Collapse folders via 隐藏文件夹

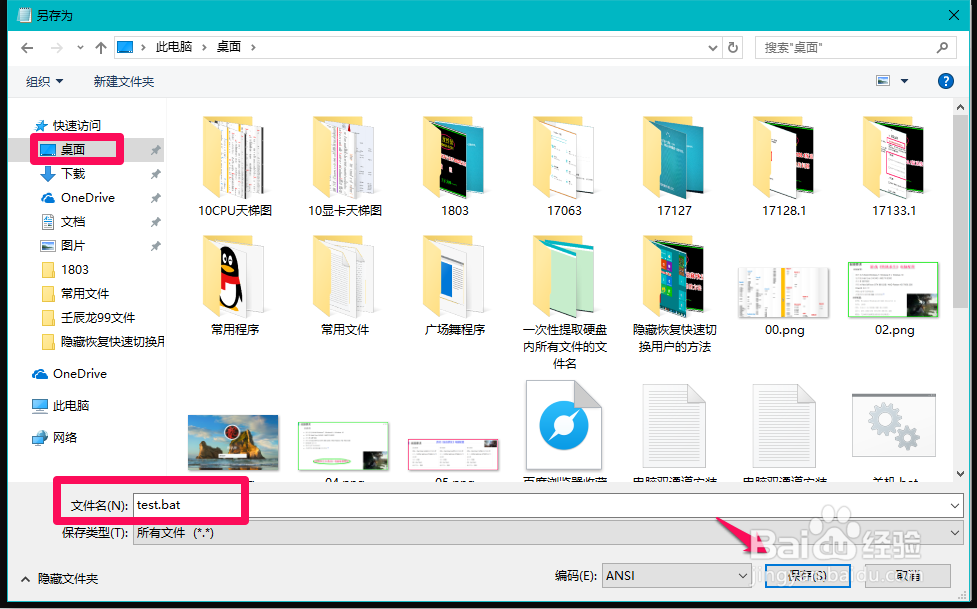(x=60, y=579)
